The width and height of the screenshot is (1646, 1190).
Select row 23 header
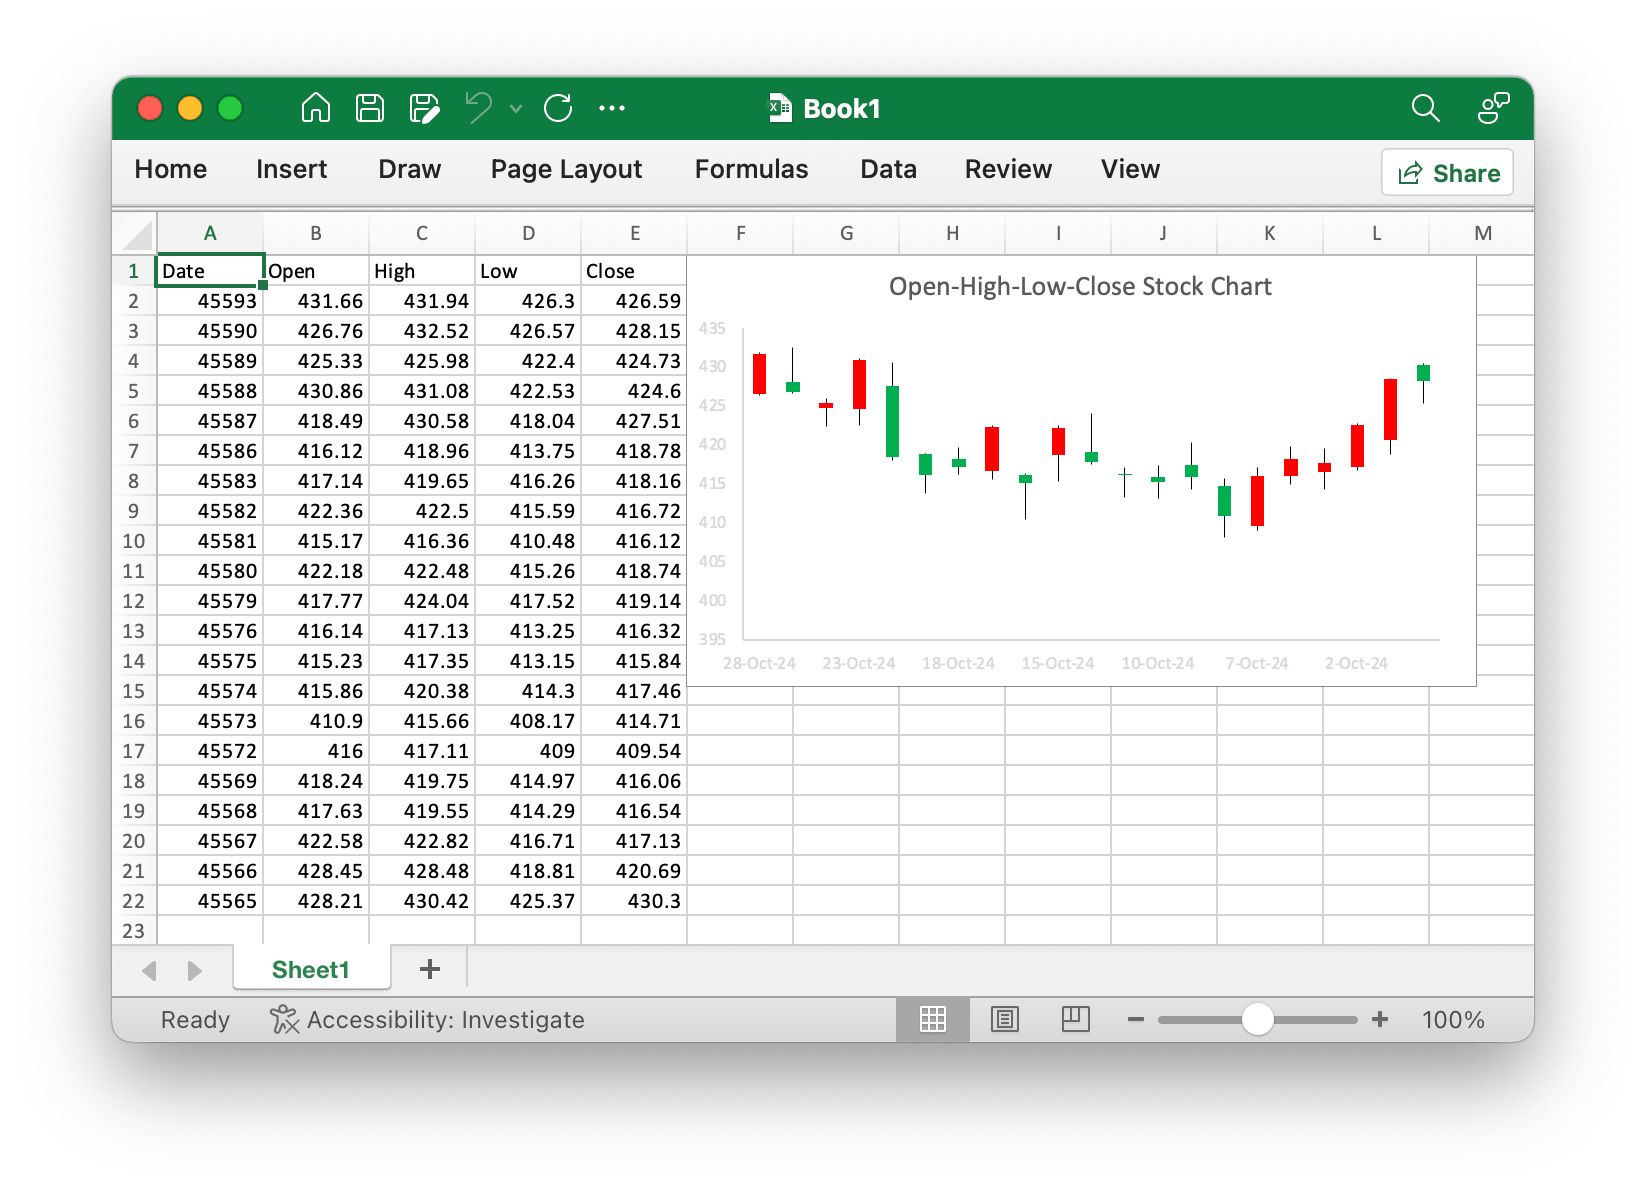[x=134, y=931]
